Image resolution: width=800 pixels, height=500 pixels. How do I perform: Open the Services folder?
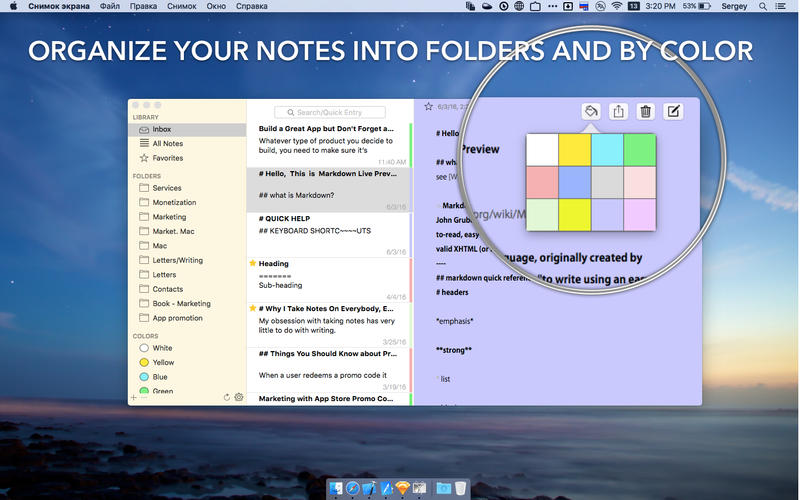166,188
